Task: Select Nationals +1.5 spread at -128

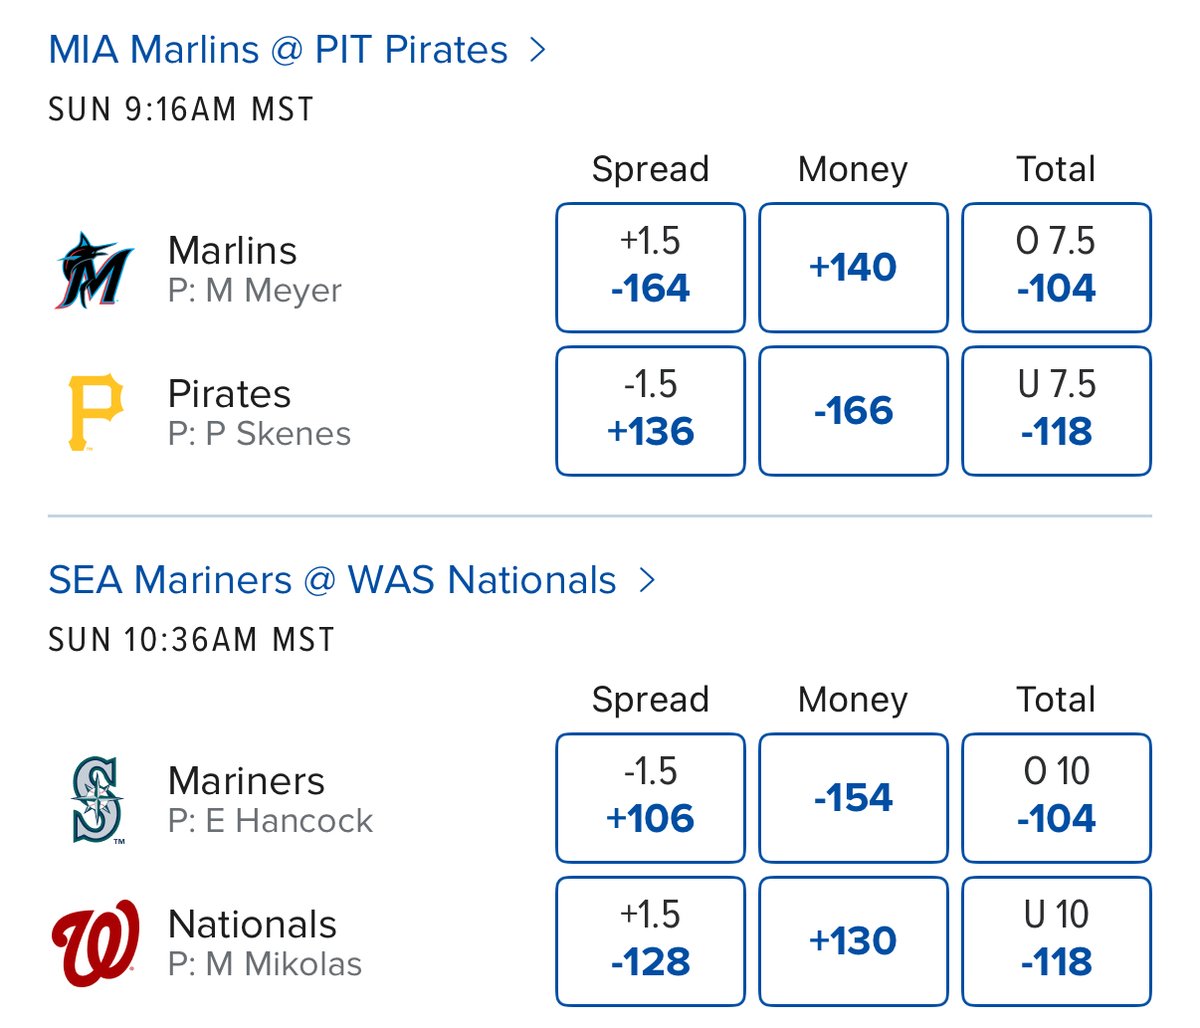Action: (x=650, y=941)
